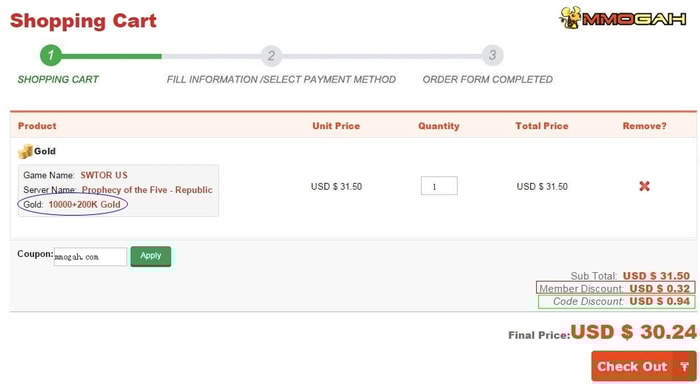
Task: Click the 10000+200K Gold amount
Action: click(84, 205)
